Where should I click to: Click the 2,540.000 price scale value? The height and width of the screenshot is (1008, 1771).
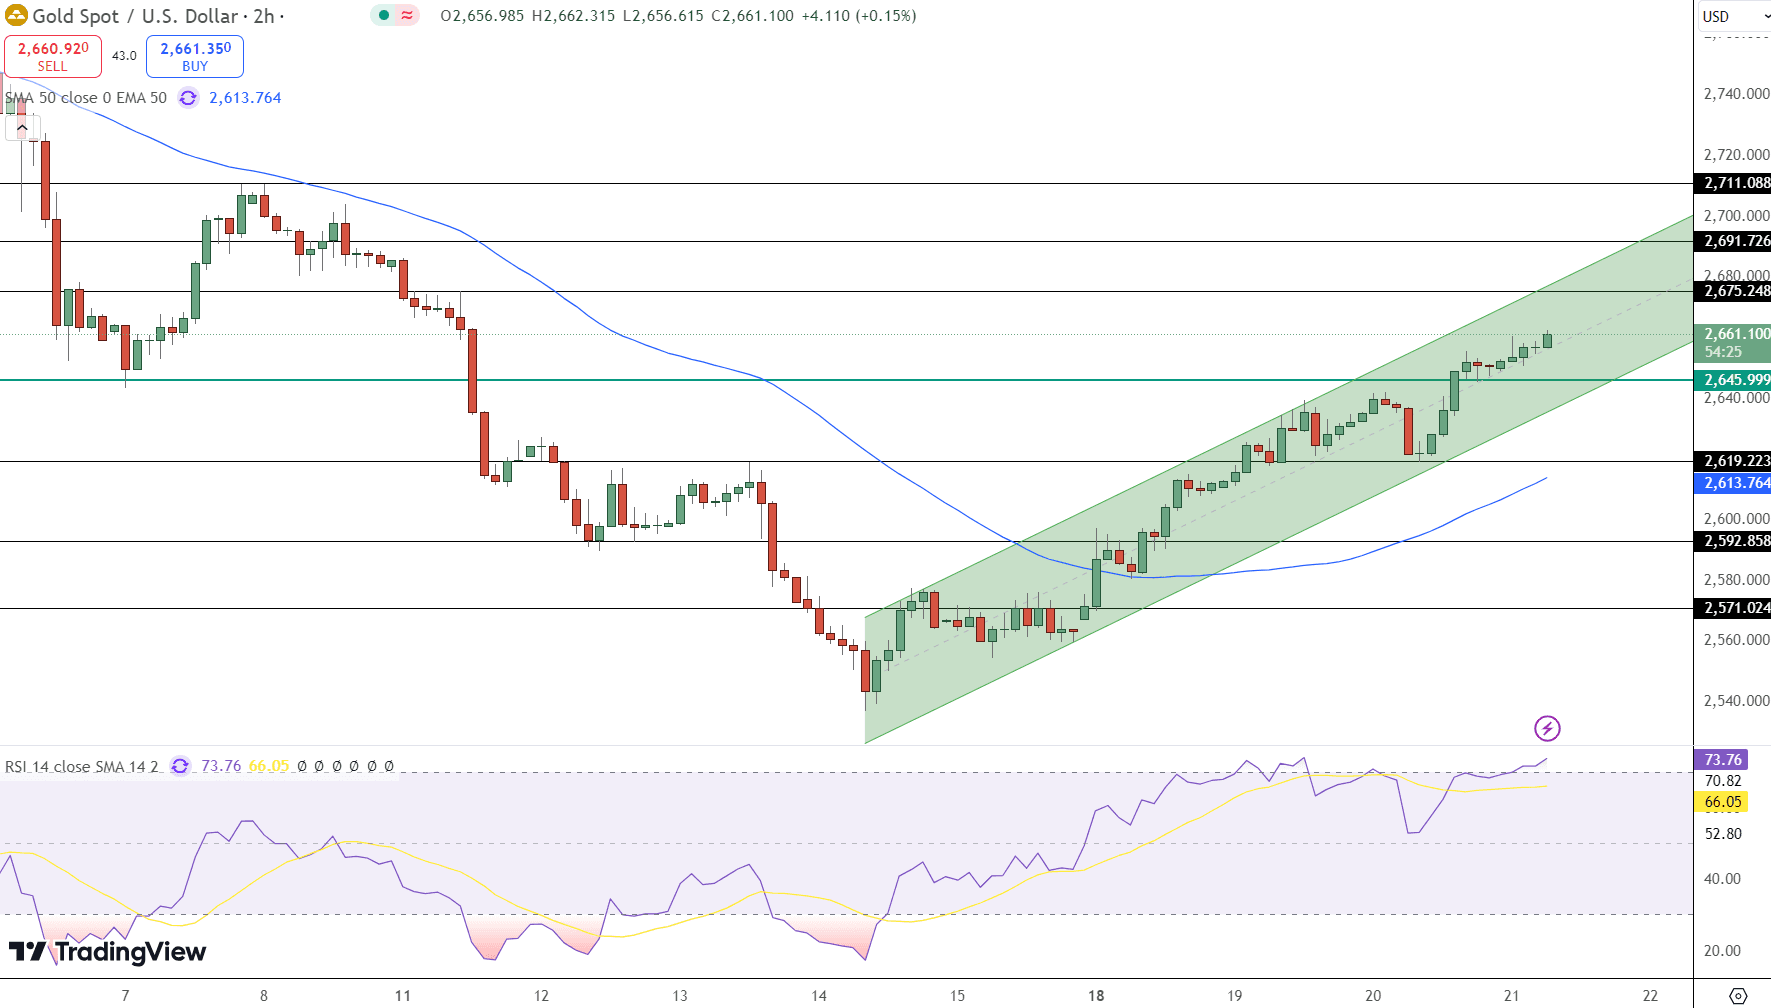[1736, 701]
